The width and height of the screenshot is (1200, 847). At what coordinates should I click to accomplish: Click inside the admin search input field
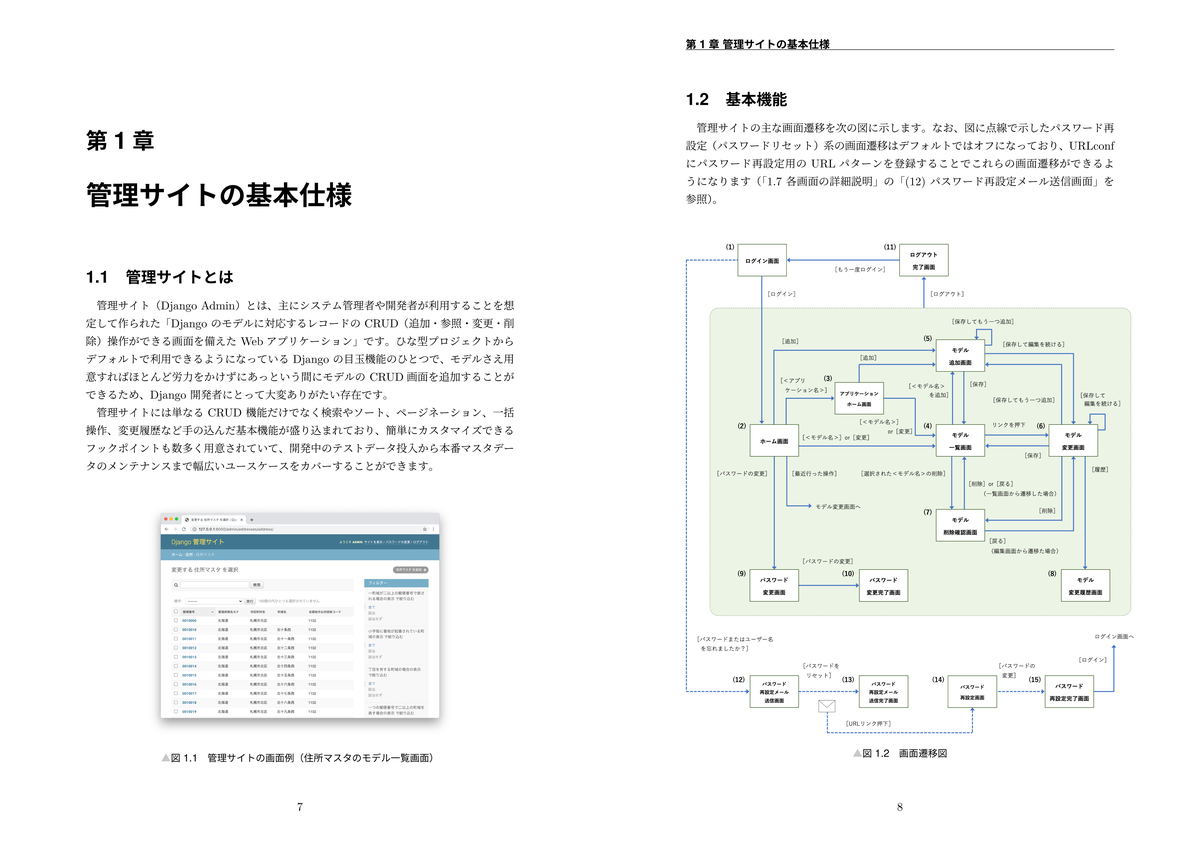pyautogui.click(x=214, y=584)
